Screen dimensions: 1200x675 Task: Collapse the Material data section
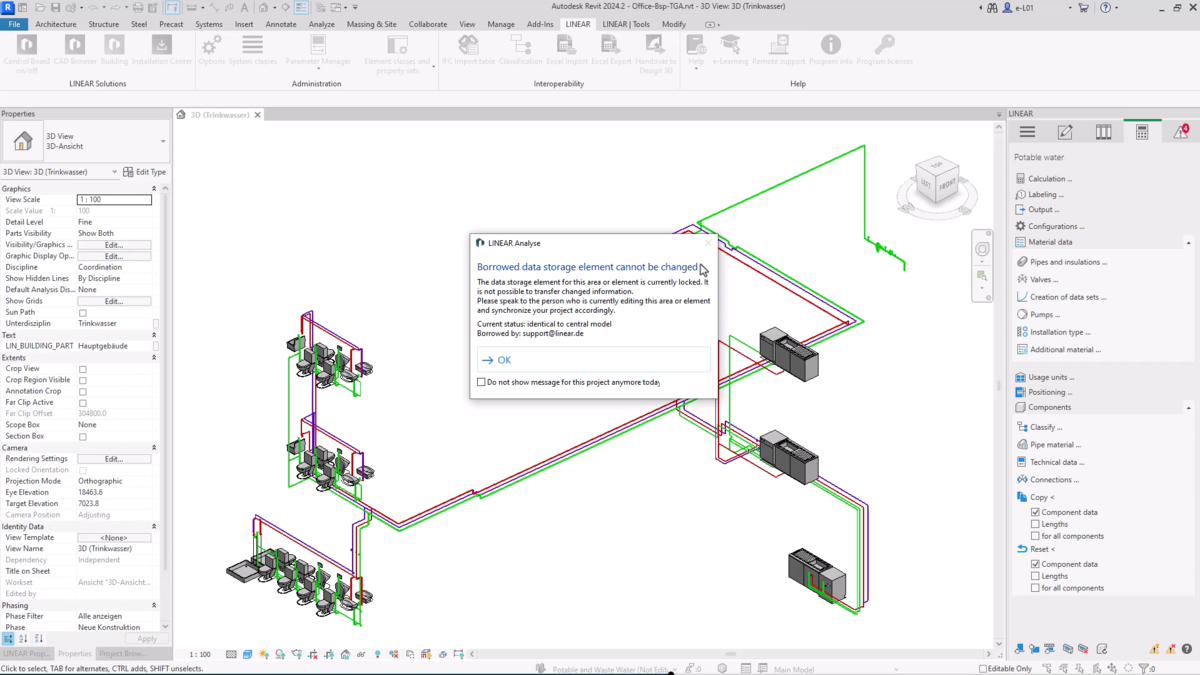1190,241
